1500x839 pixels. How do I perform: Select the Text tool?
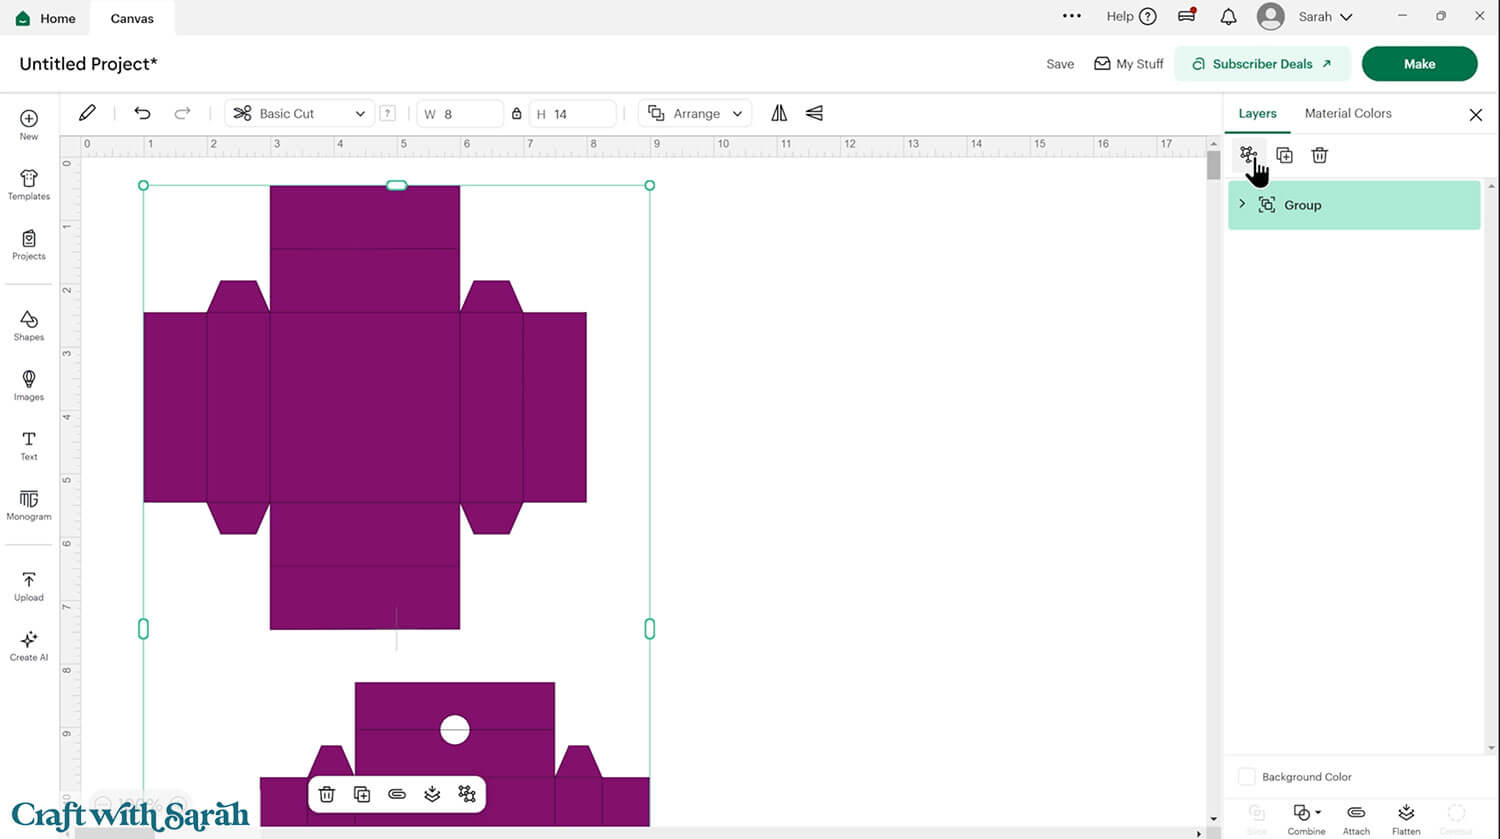[x=29, y=445]
